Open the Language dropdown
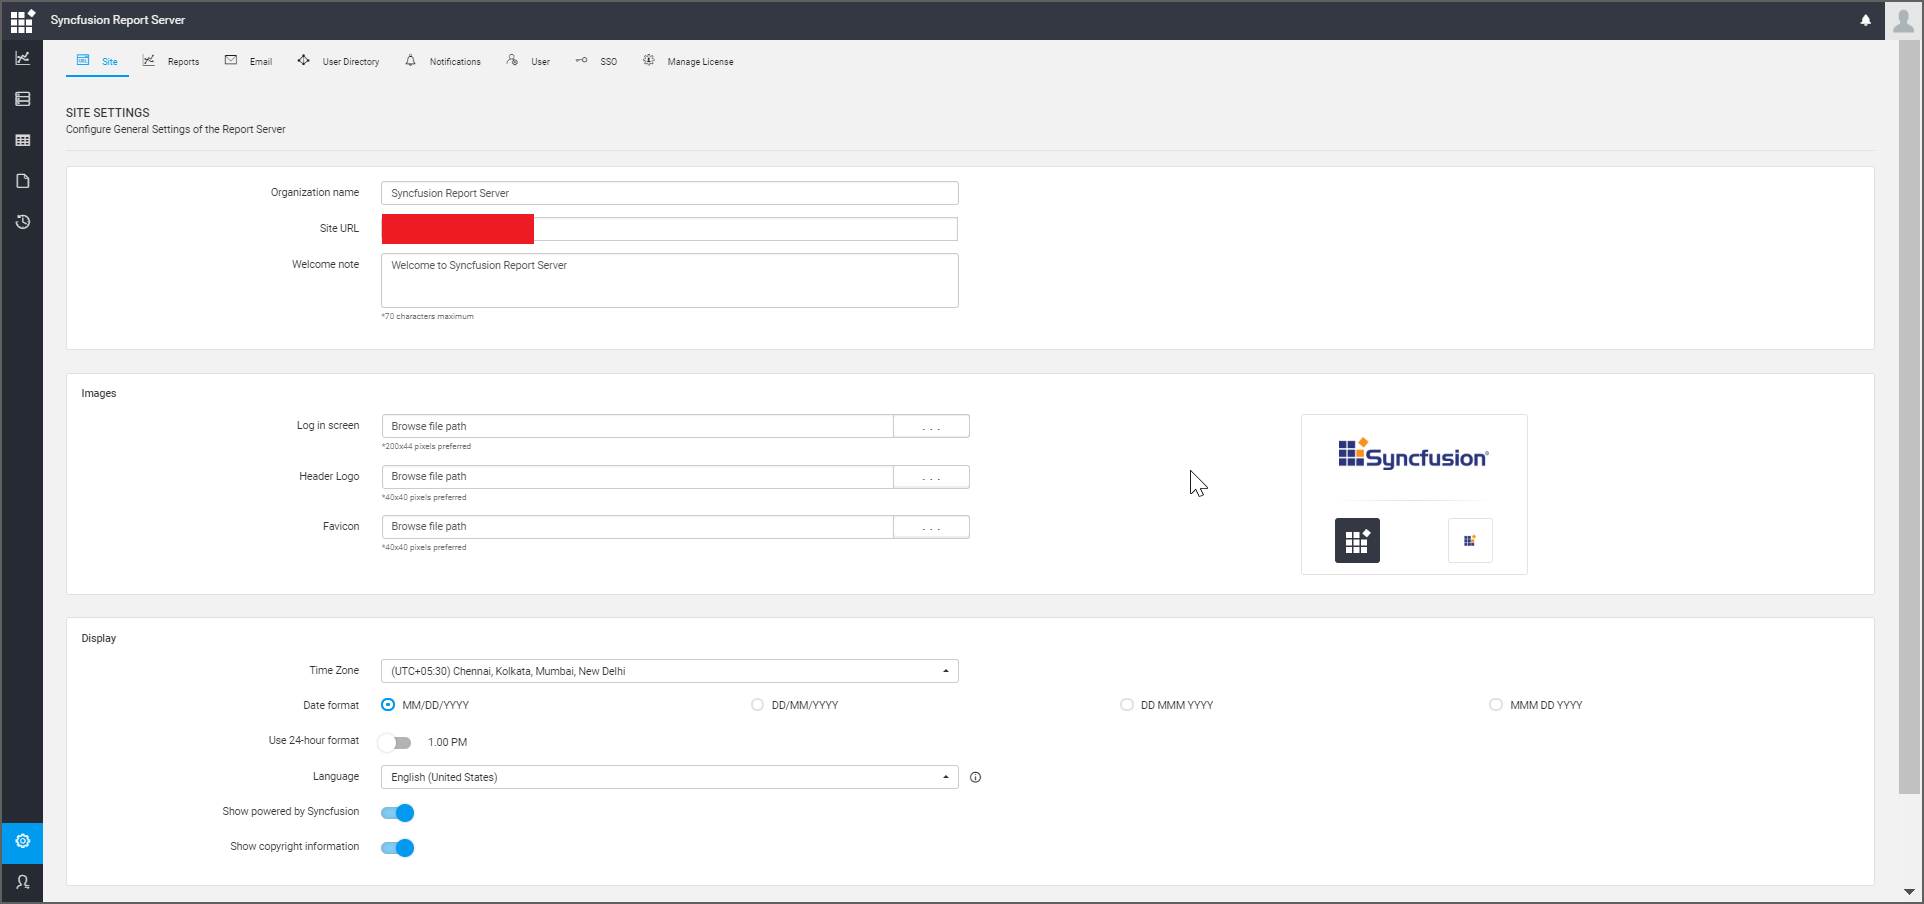This screenshot has height=904, width=1924. pyautogui.click(x=669, y=777)
